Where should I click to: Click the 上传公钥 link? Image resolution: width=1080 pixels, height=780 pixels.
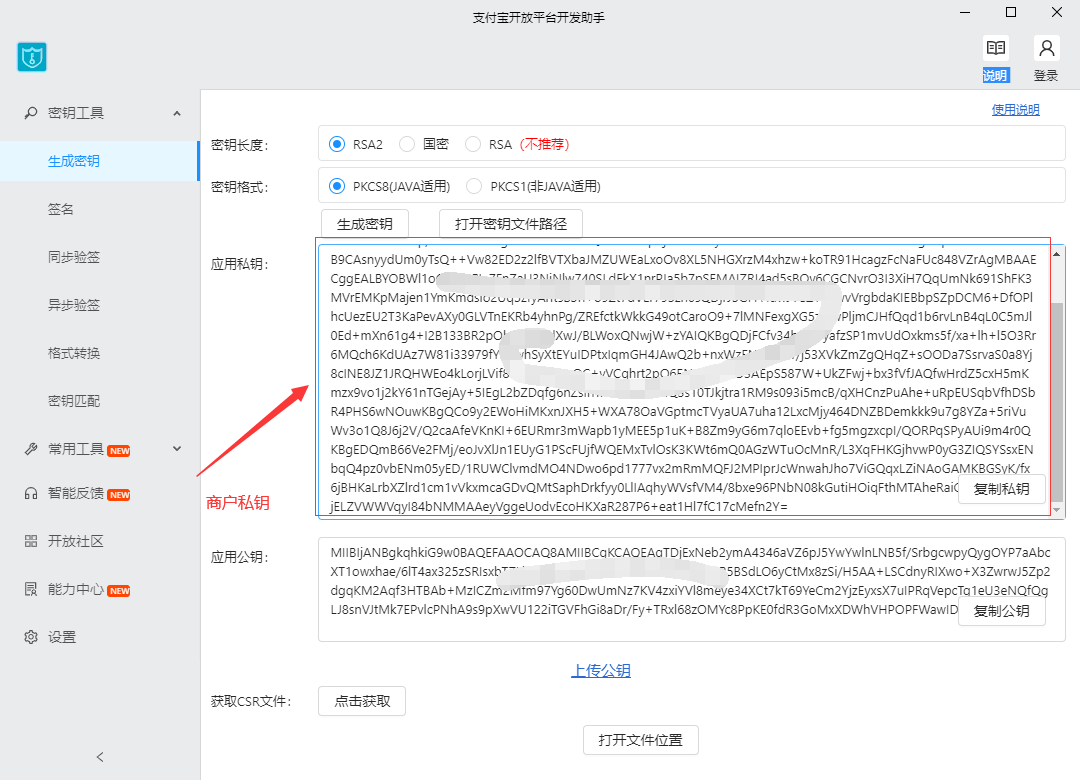[601, 670]
